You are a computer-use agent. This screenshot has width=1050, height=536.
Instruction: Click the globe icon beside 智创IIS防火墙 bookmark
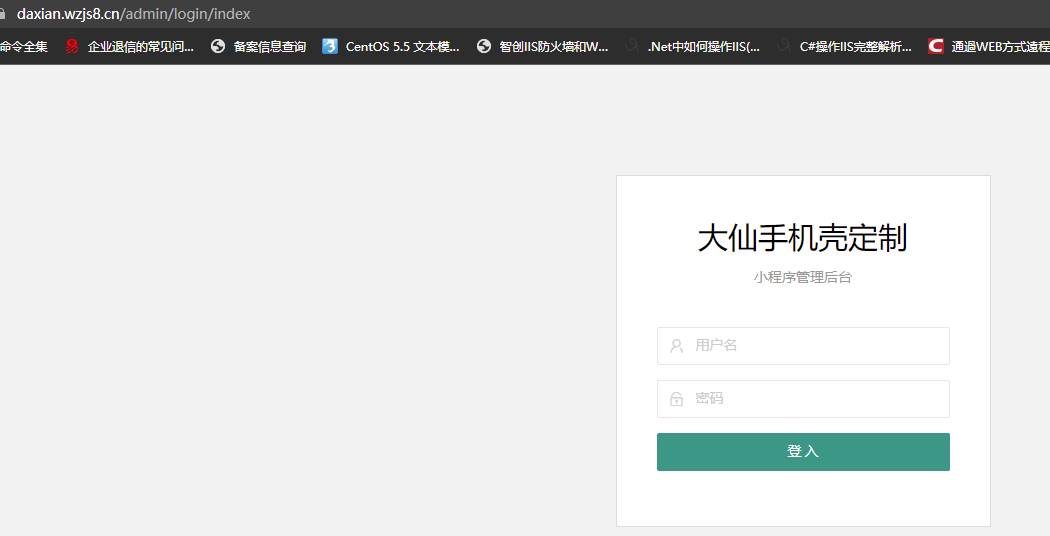[484, 46]
